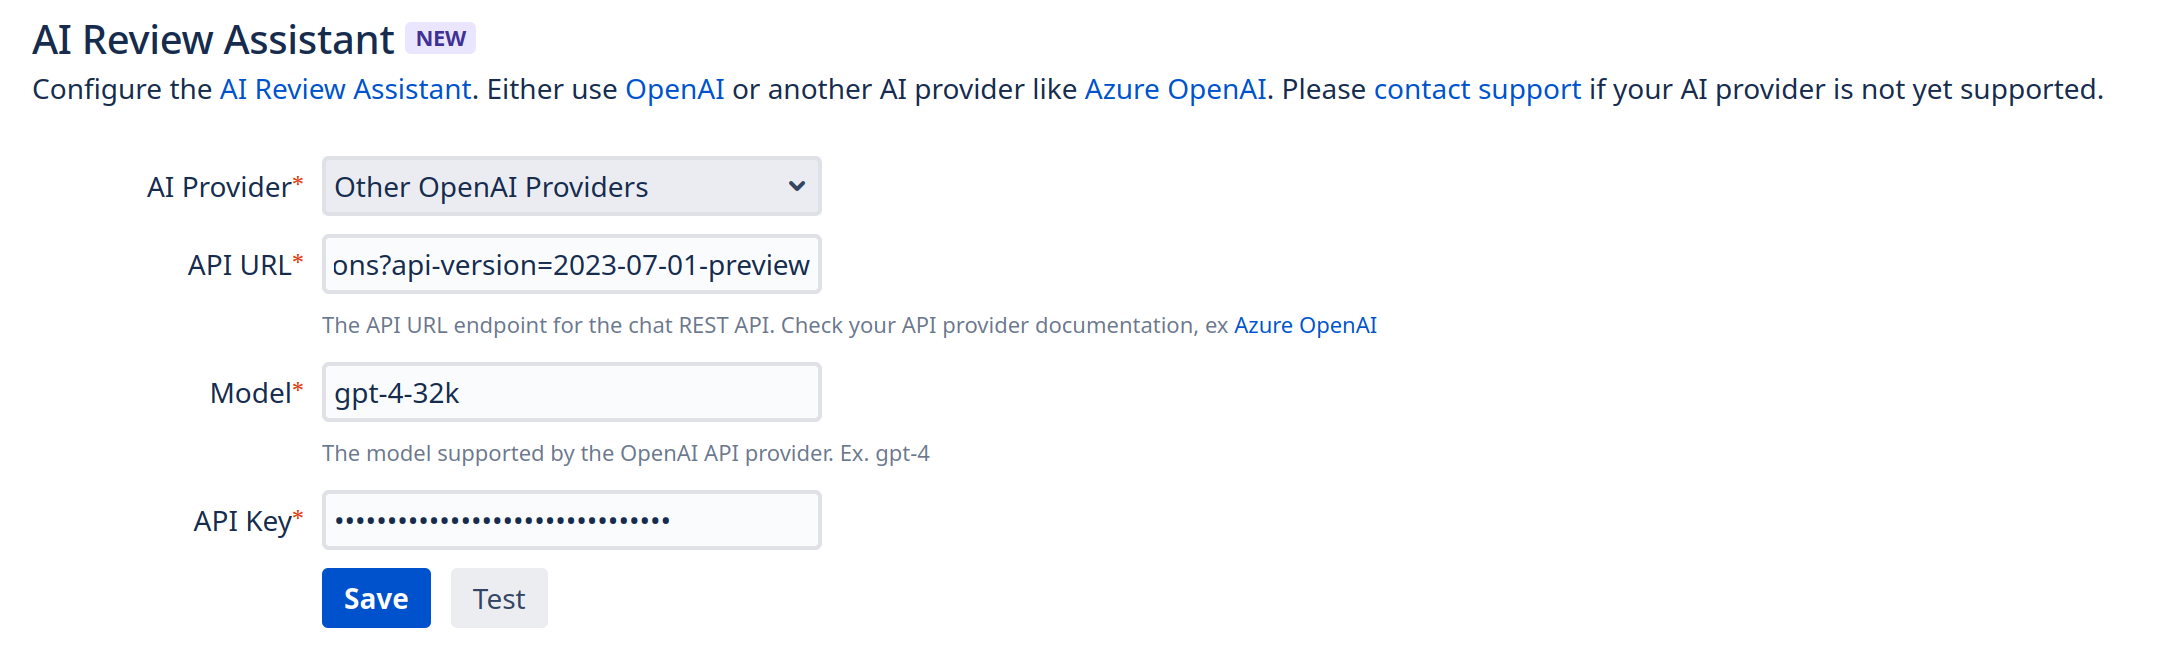Open the Azure OpenAI link in the top description
This screenshot has width=2164, height=654.
1175,90
